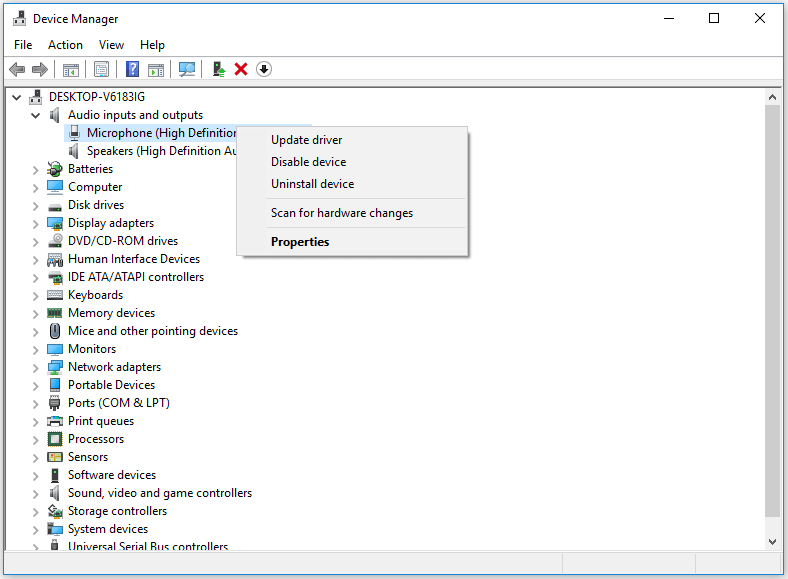
Task: Click the DESKTOP-V6183IG computer icon
Action: [36, 96]
